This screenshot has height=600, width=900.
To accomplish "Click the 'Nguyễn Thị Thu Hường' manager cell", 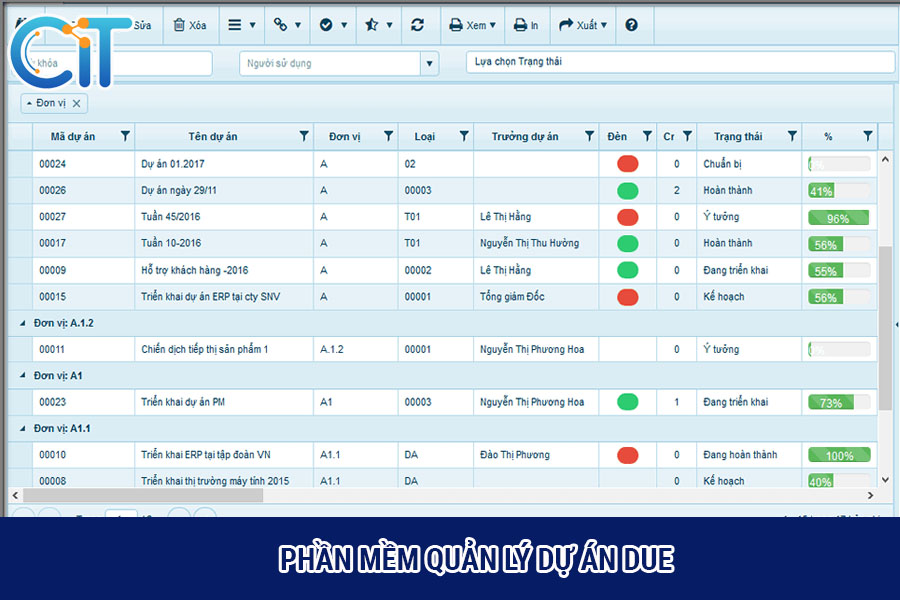I will point(529,243).
